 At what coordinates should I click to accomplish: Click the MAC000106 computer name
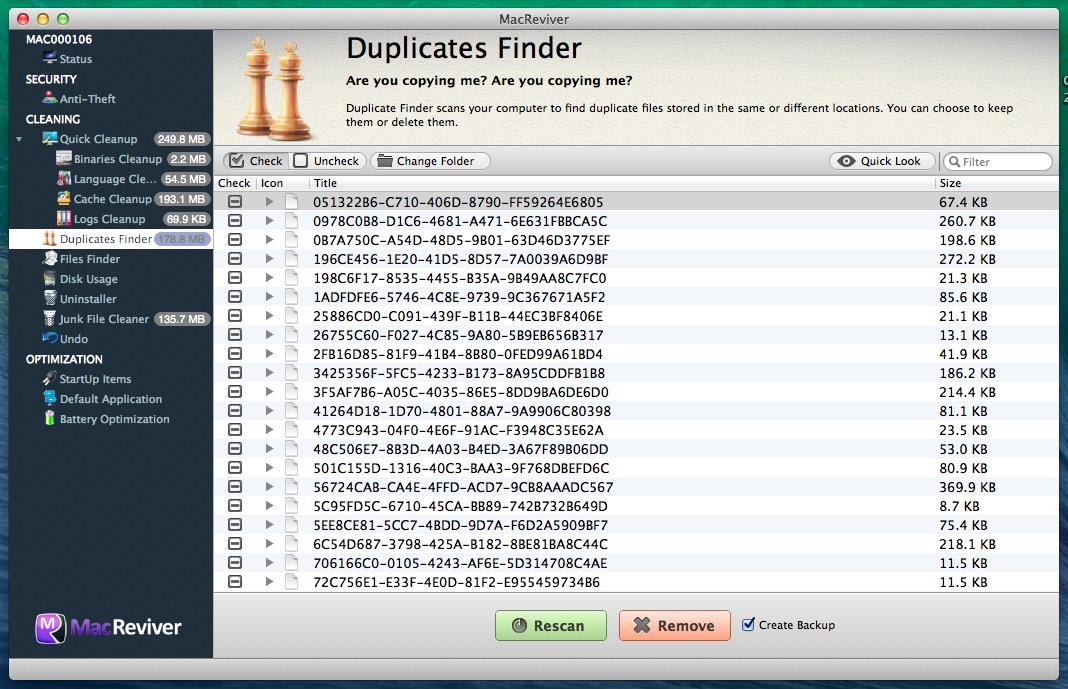click(x=59, y=39)
